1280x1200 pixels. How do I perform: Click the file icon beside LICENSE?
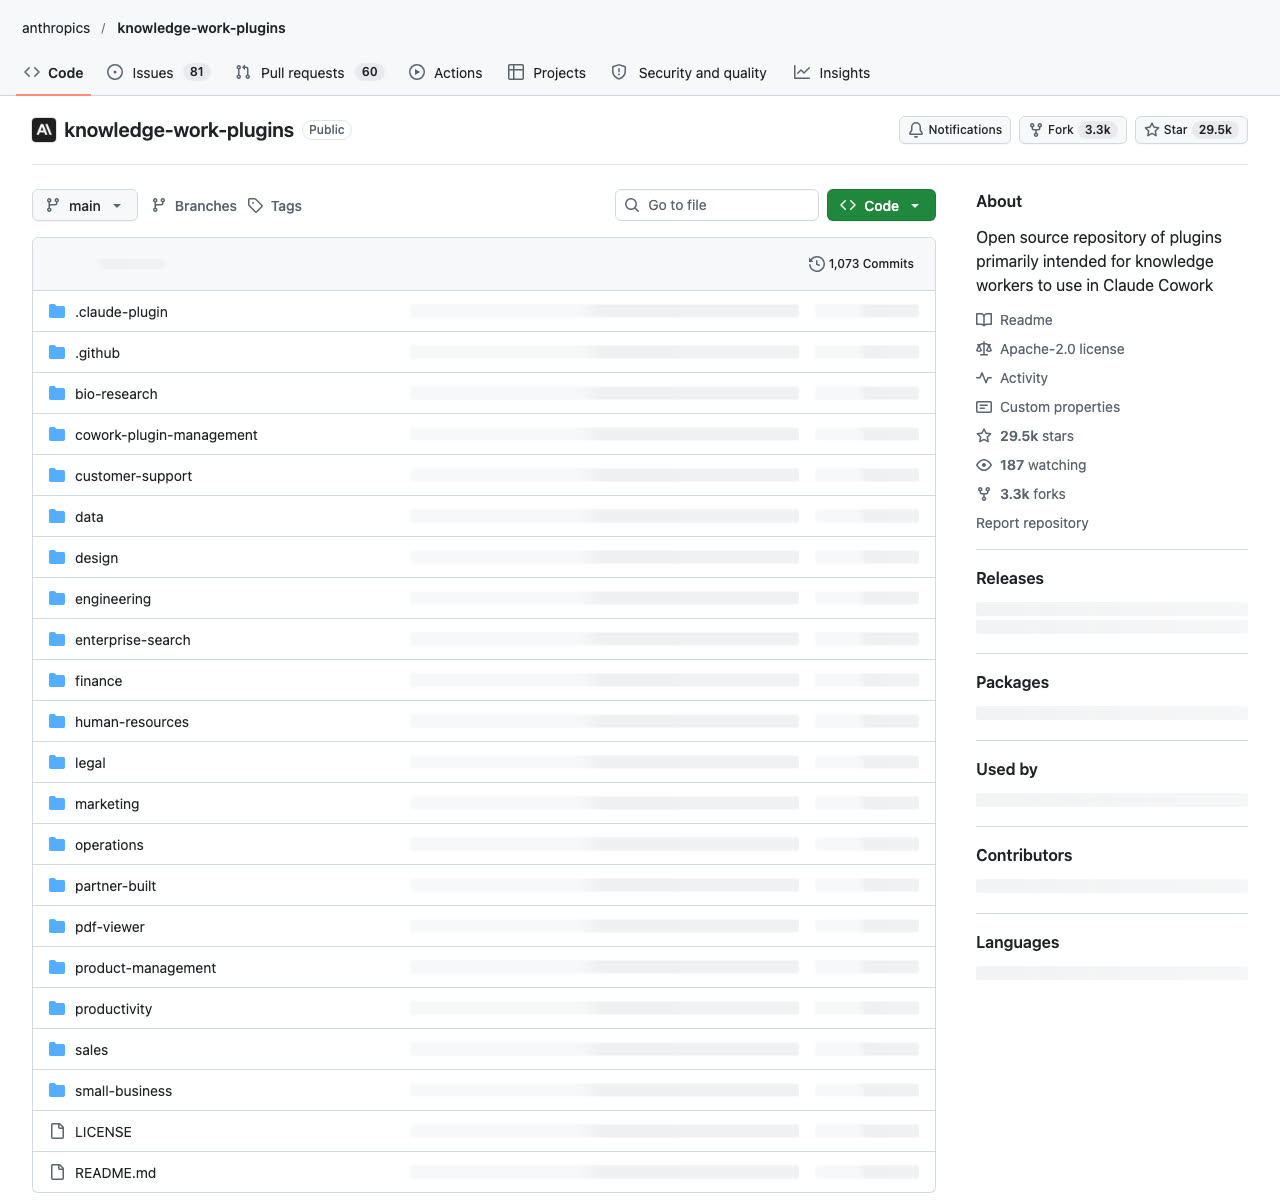pos(57,1131)
